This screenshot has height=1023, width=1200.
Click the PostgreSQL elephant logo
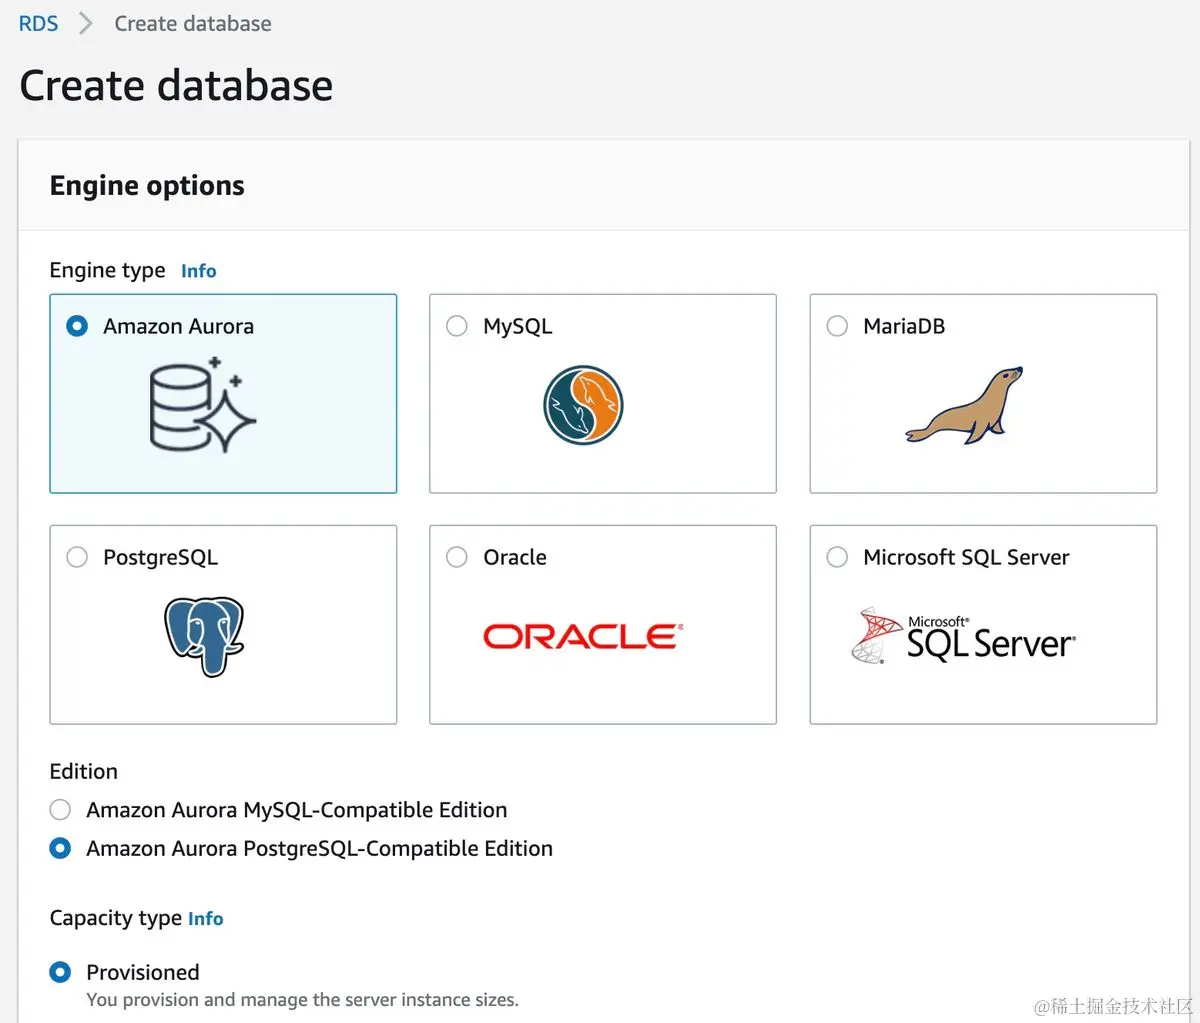pyautogui.click(x=204, y=636)
